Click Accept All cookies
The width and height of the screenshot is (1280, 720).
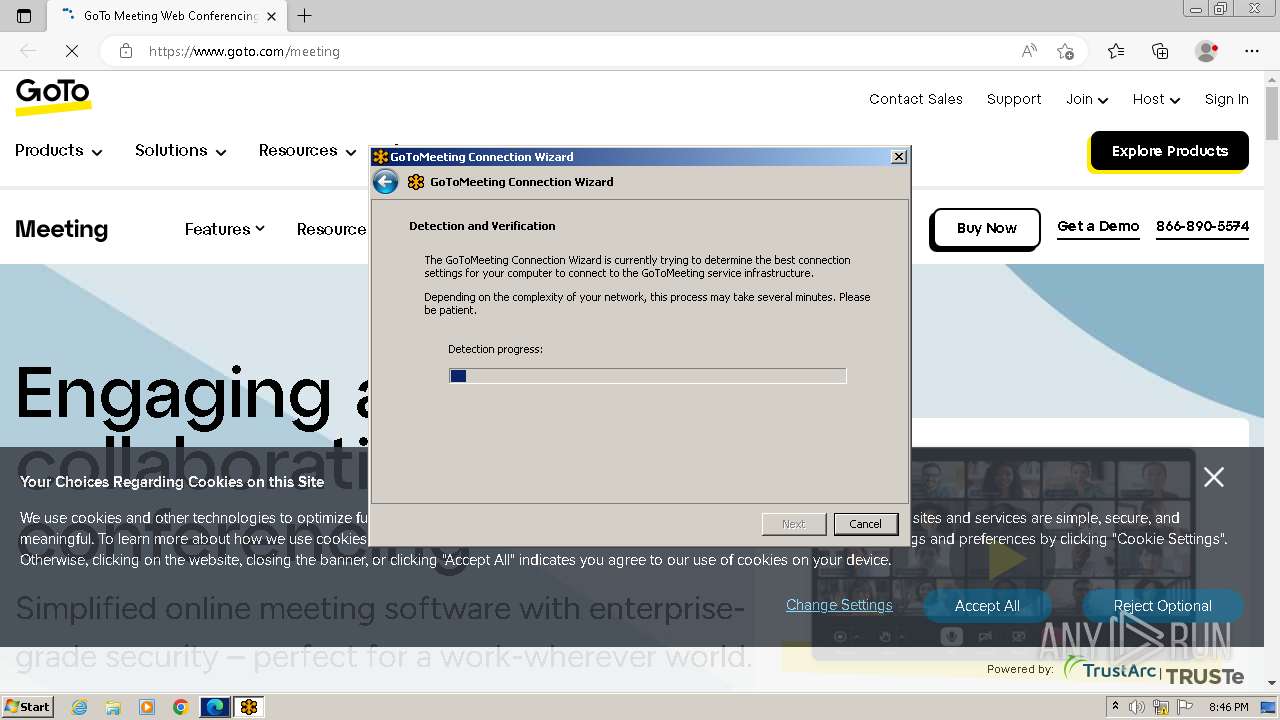(987, 605)
